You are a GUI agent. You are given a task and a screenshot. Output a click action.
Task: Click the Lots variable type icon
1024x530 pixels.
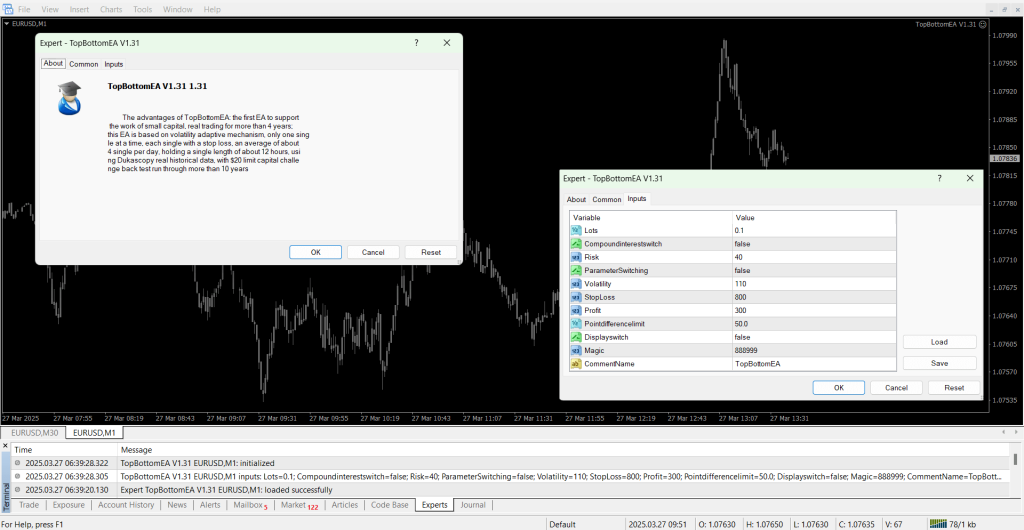[576, 230]
